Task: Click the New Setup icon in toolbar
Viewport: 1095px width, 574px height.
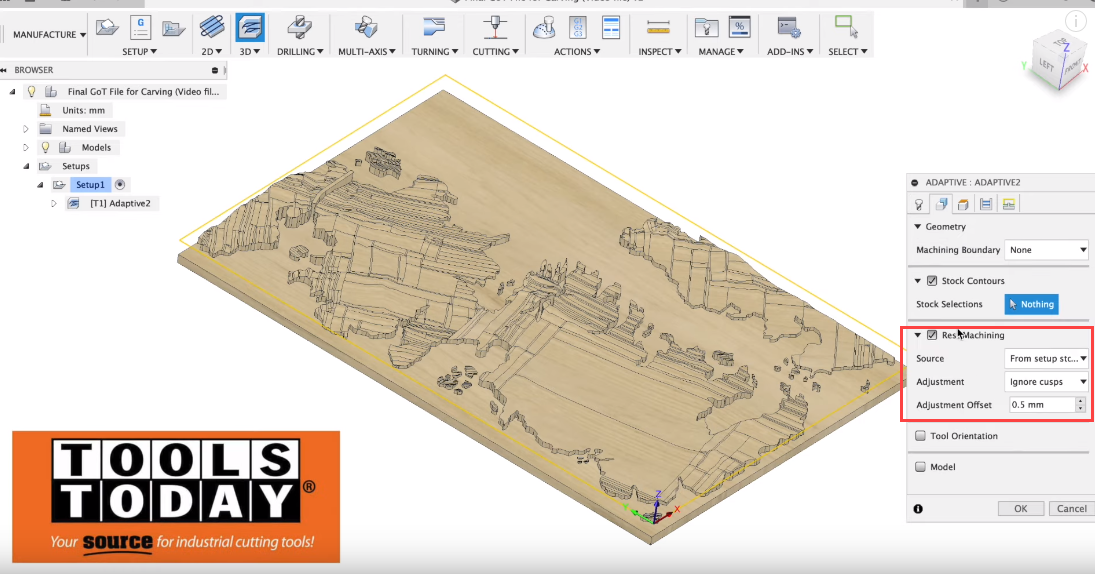Action: [x=107, y=28]
